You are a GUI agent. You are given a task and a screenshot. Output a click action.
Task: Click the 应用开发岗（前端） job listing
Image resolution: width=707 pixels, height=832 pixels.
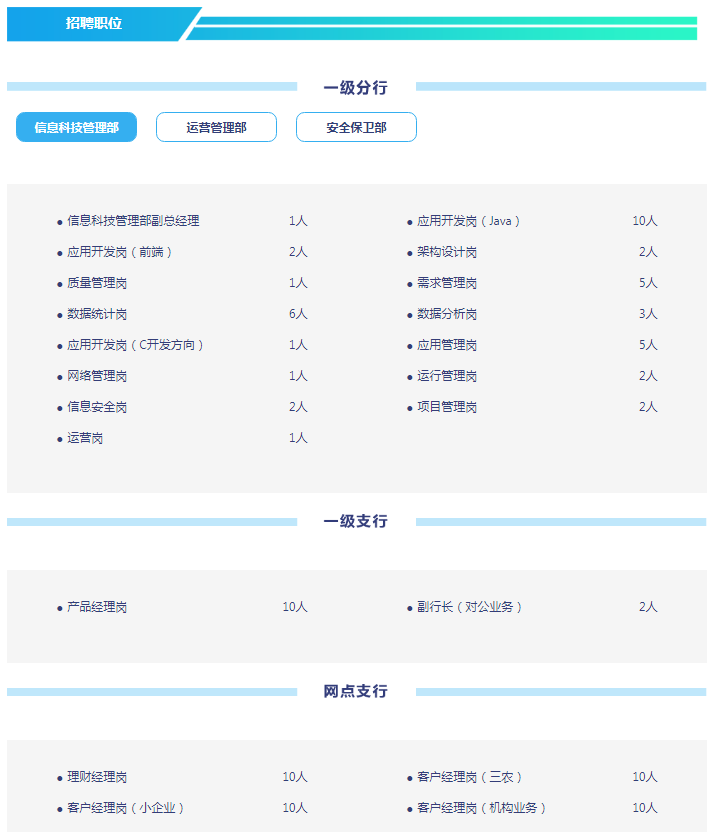[120, 252]
